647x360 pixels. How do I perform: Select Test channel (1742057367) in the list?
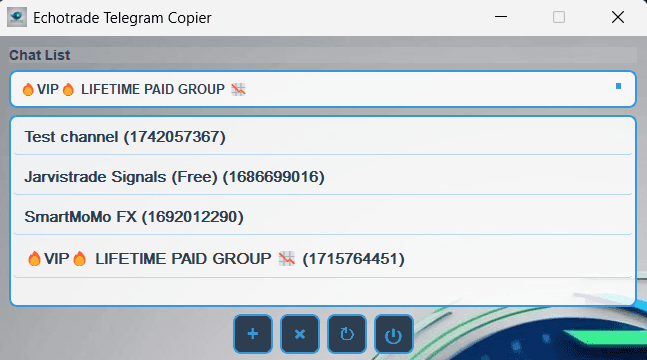(323, 137)
